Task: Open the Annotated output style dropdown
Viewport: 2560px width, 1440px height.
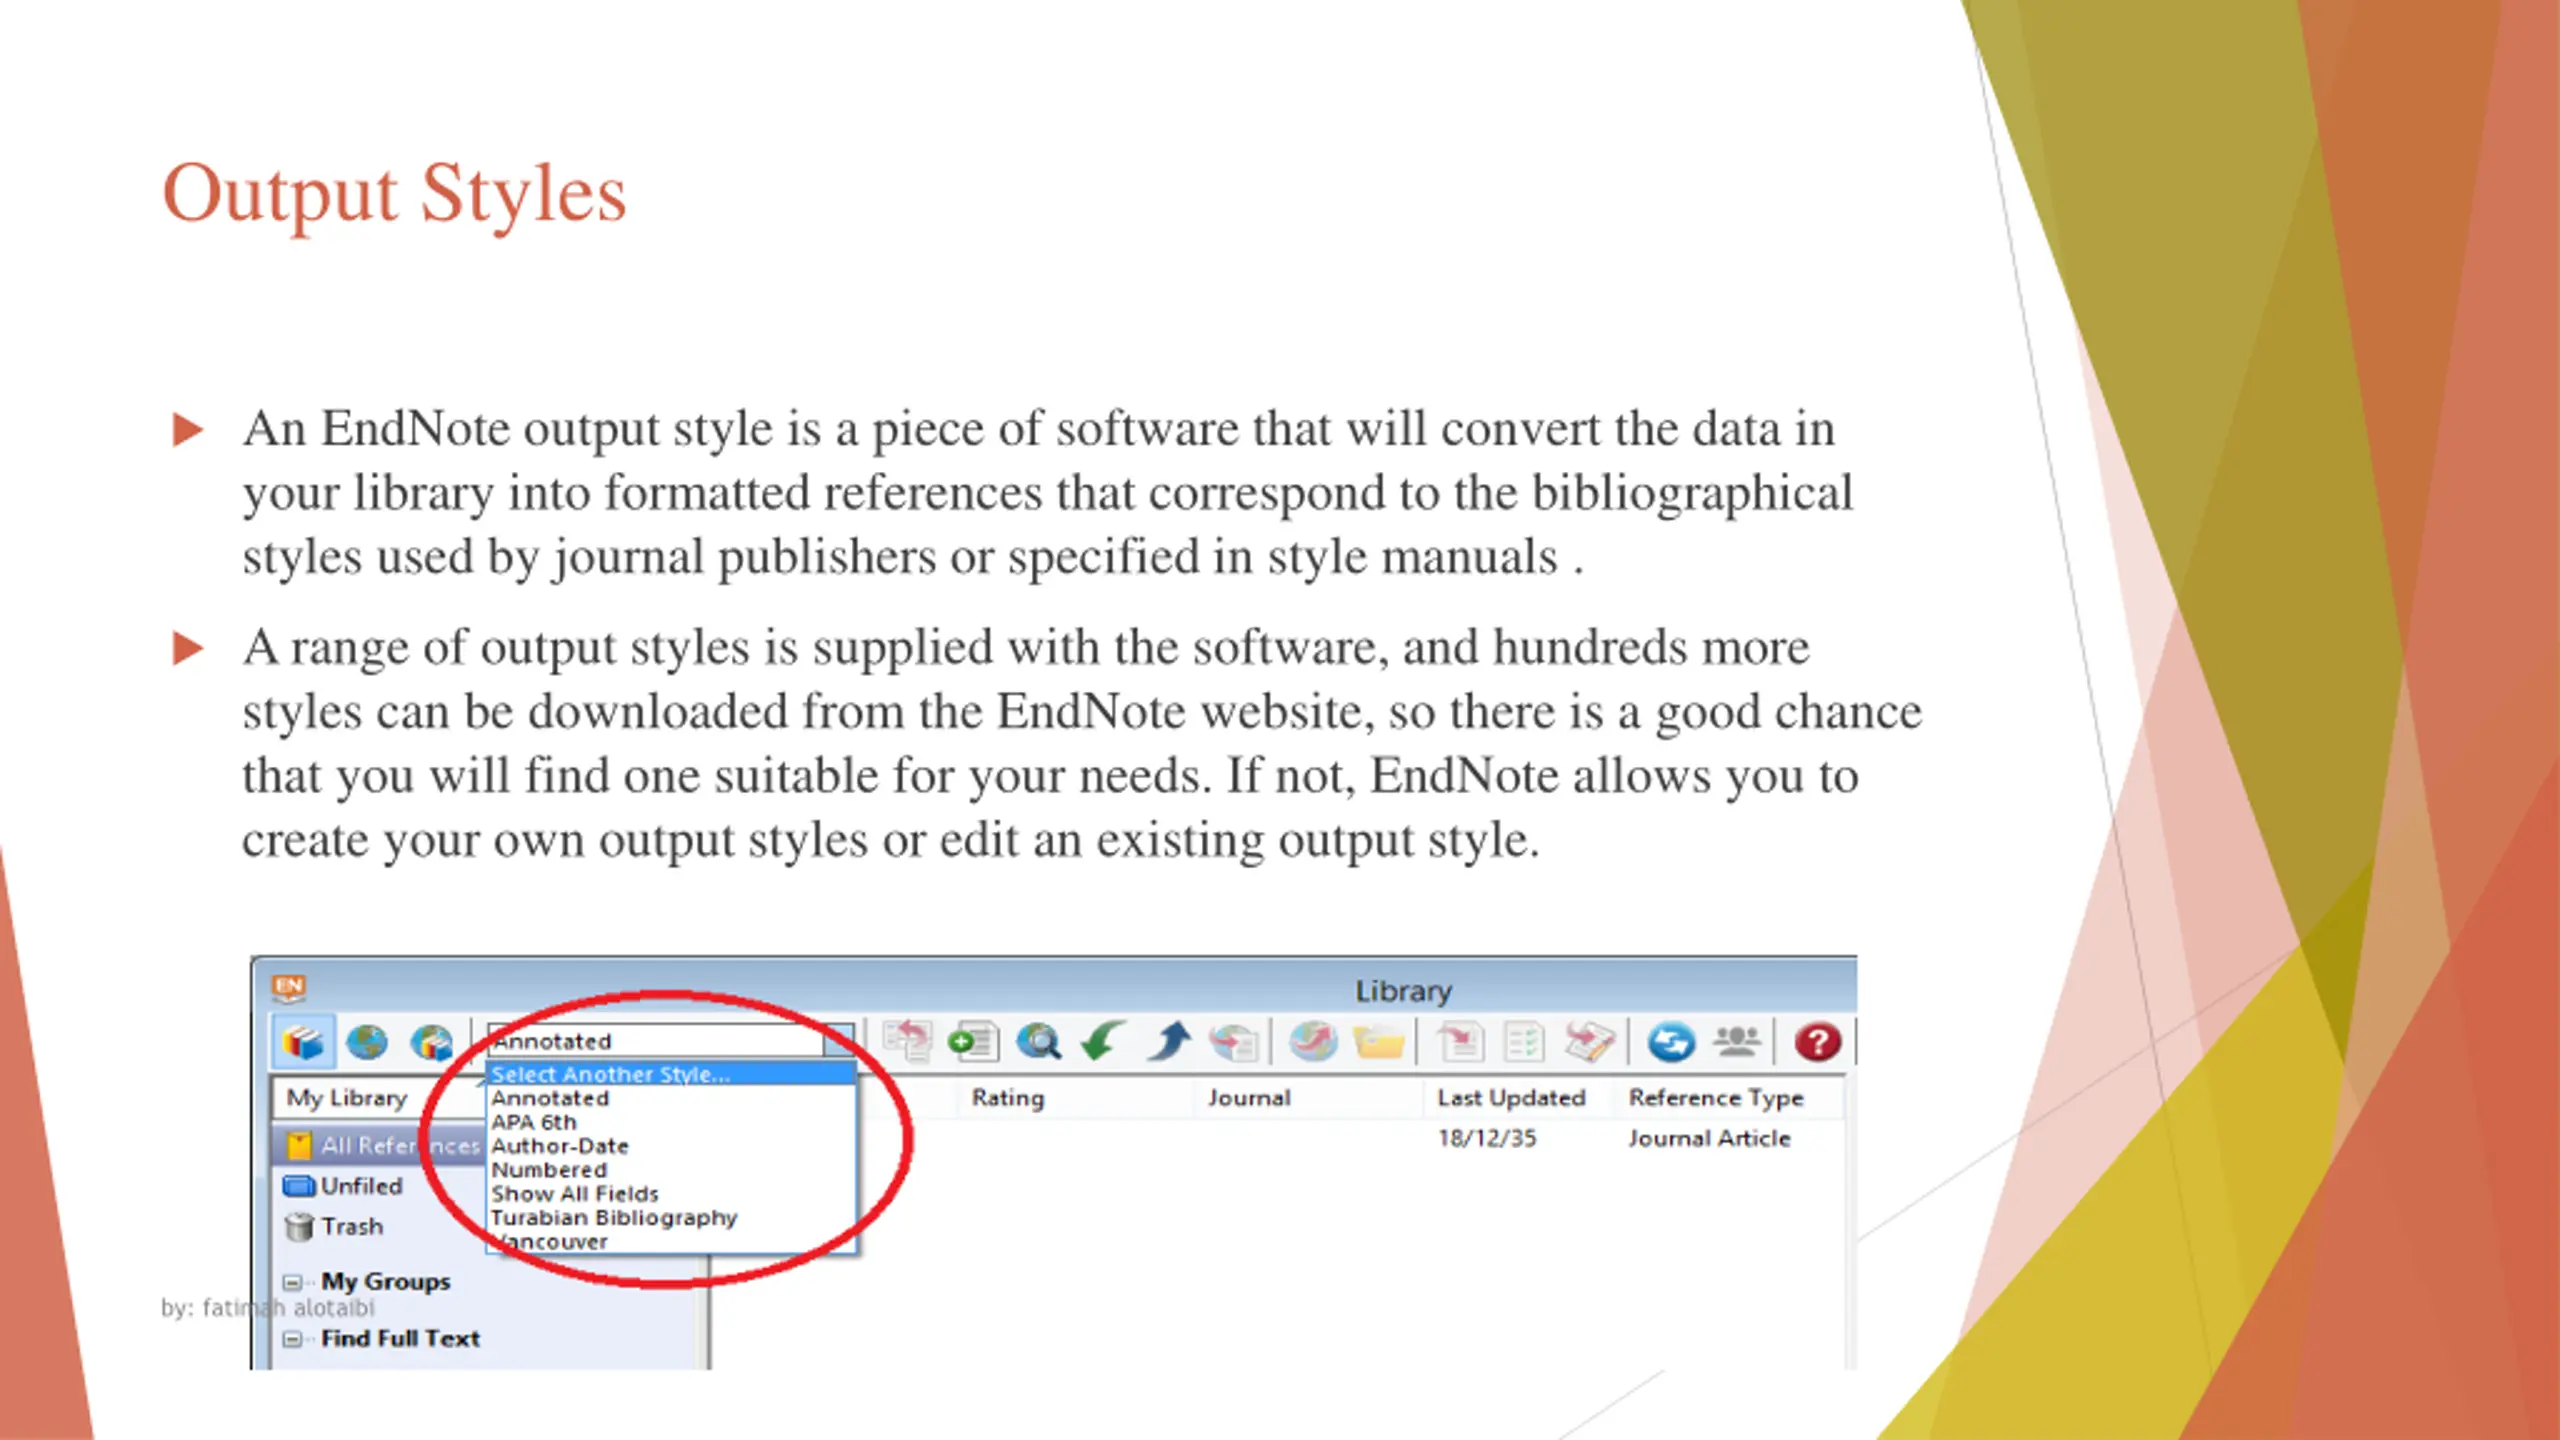Action: (671, 1041)
